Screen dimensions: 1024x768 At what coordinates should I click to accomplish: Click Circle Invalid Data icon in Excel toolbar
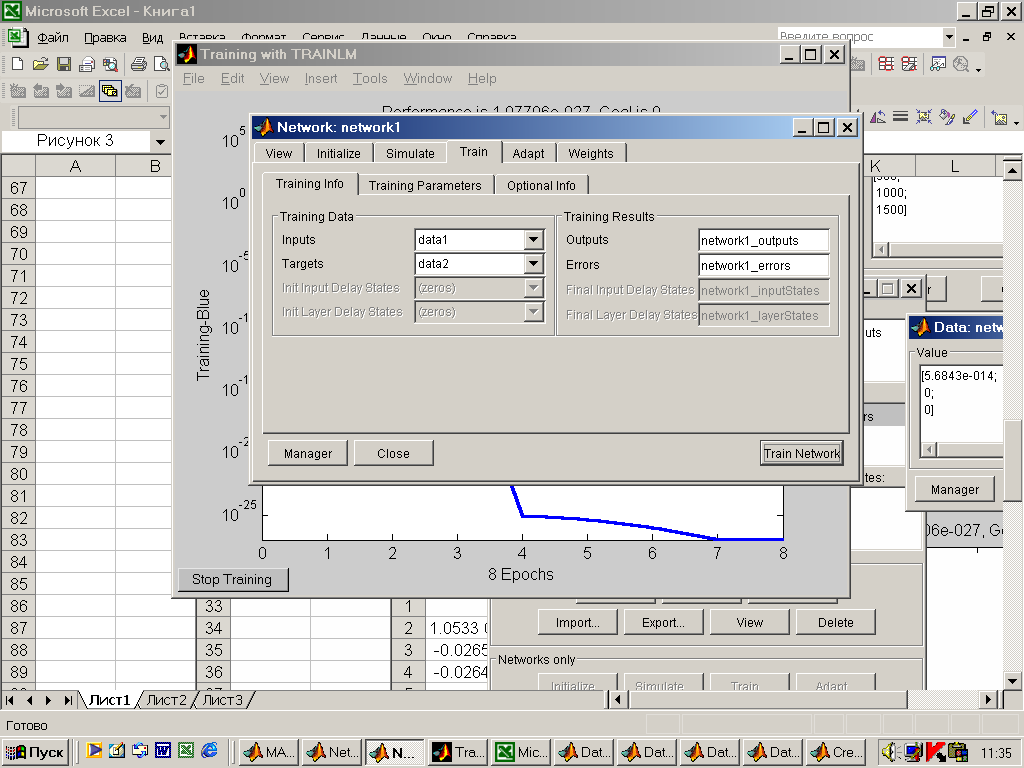coord(886,63)
